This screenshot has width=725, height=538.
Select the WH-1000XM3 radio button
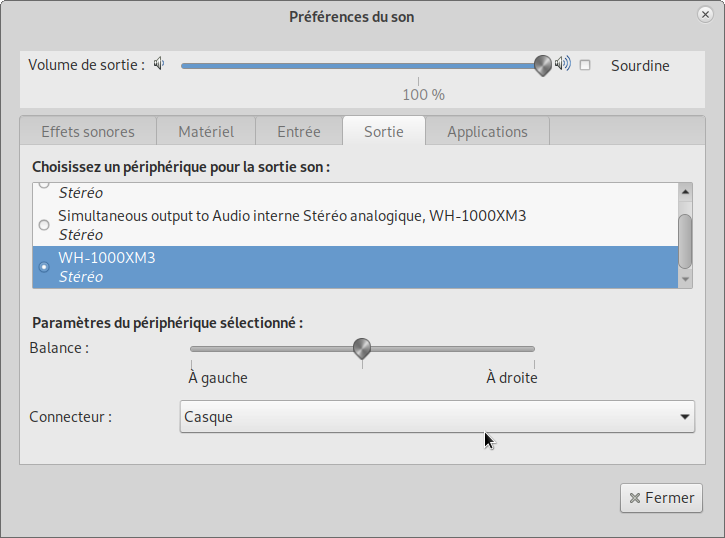tap(44, 267)
